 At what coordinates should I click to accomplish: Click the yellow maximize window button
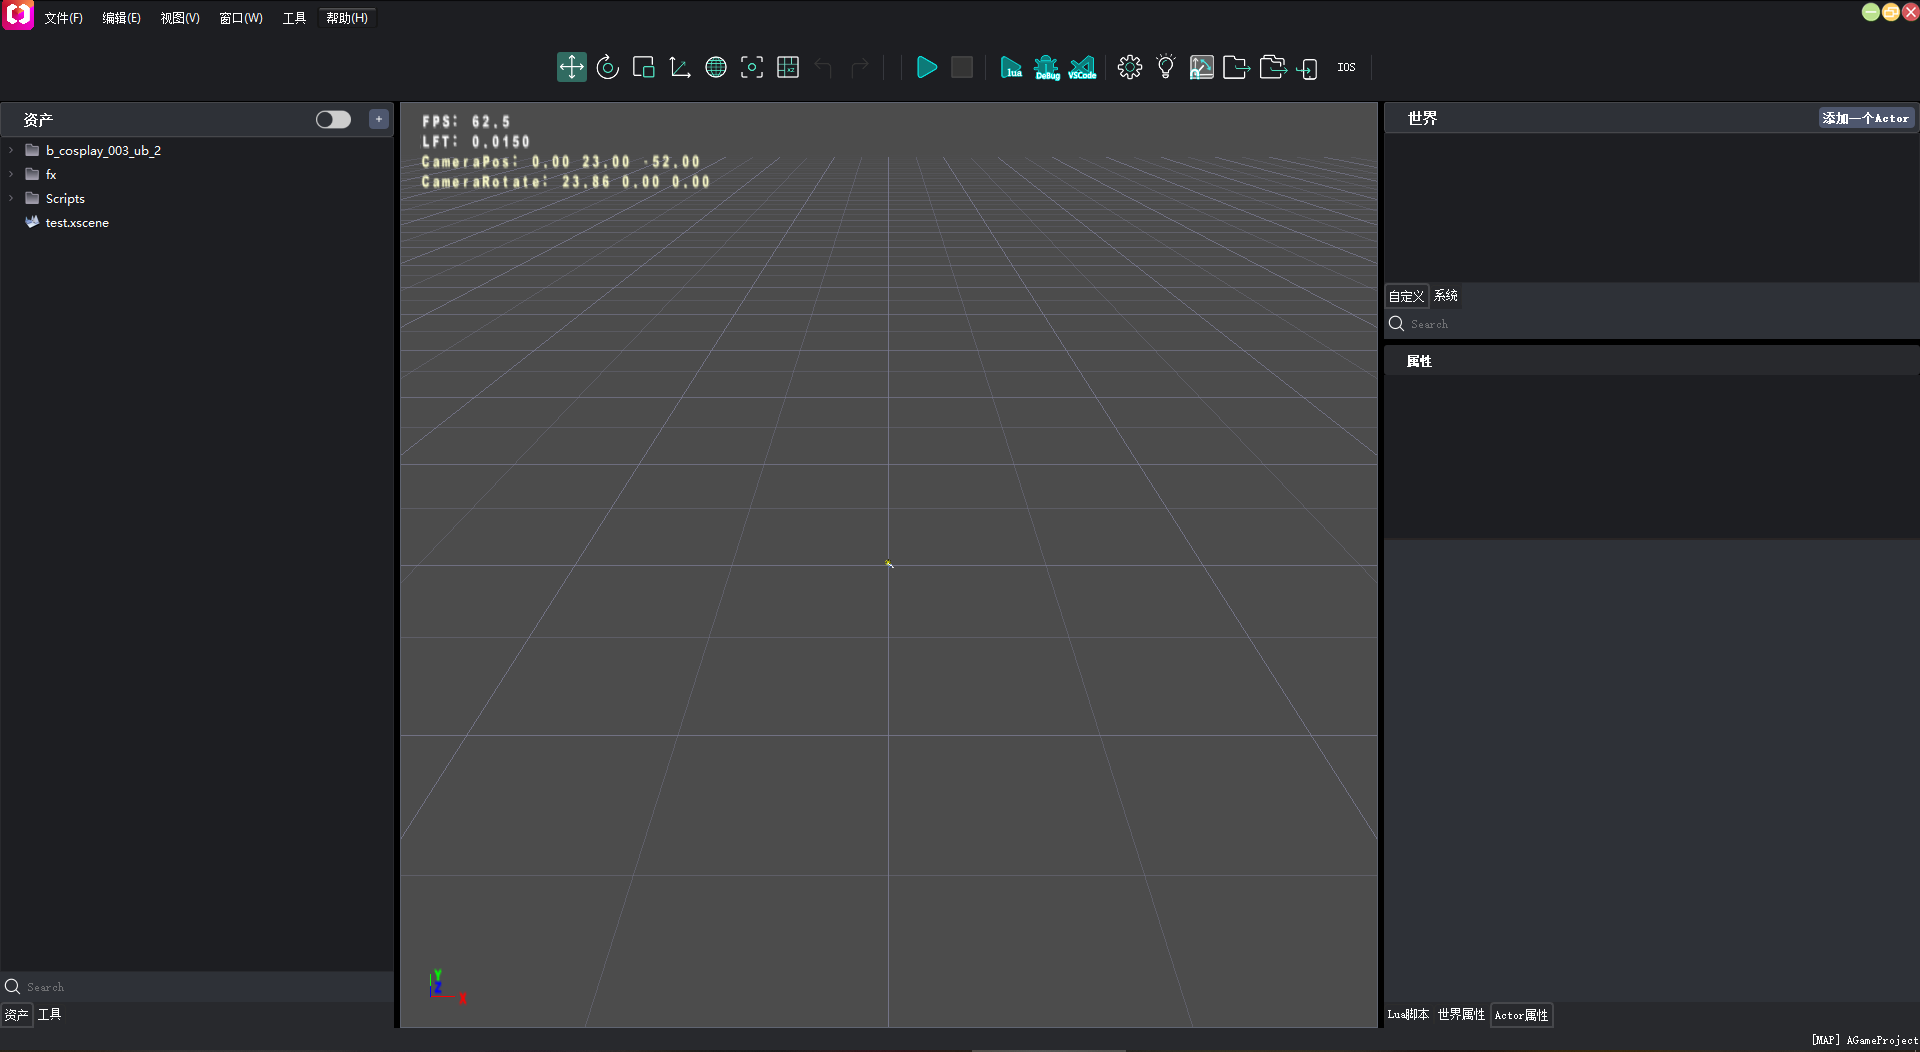click(x=1890, y=12)
